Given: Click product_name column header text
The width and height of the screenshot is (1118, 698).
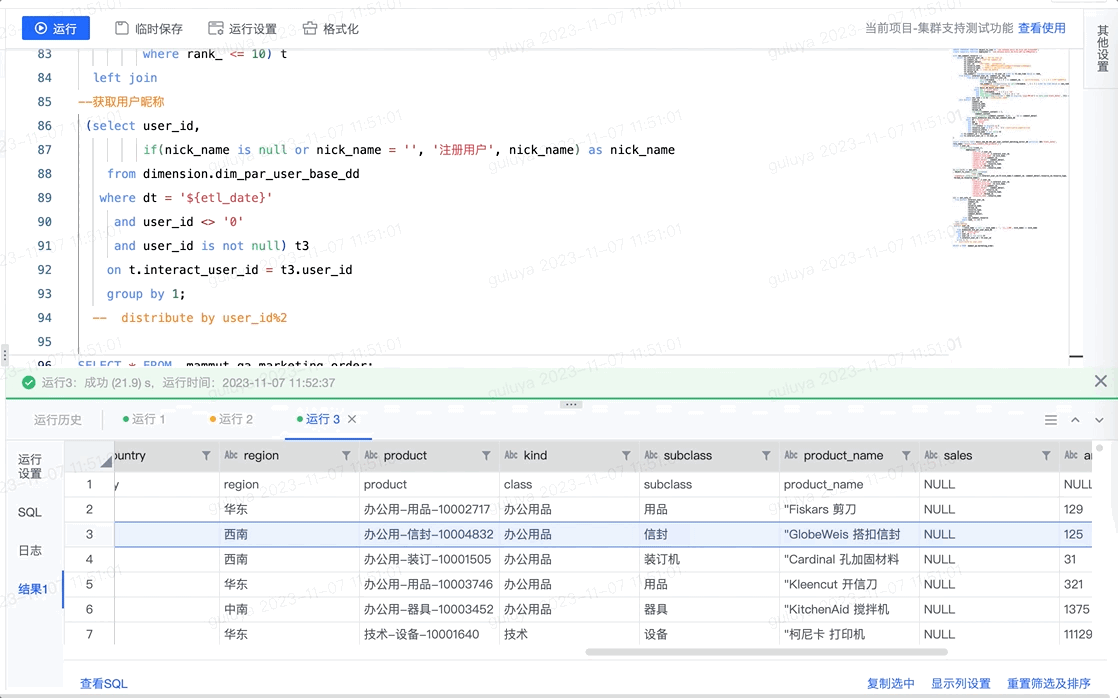Looking at the screenshot, I should pyautogui.click(x=843, y=455).
